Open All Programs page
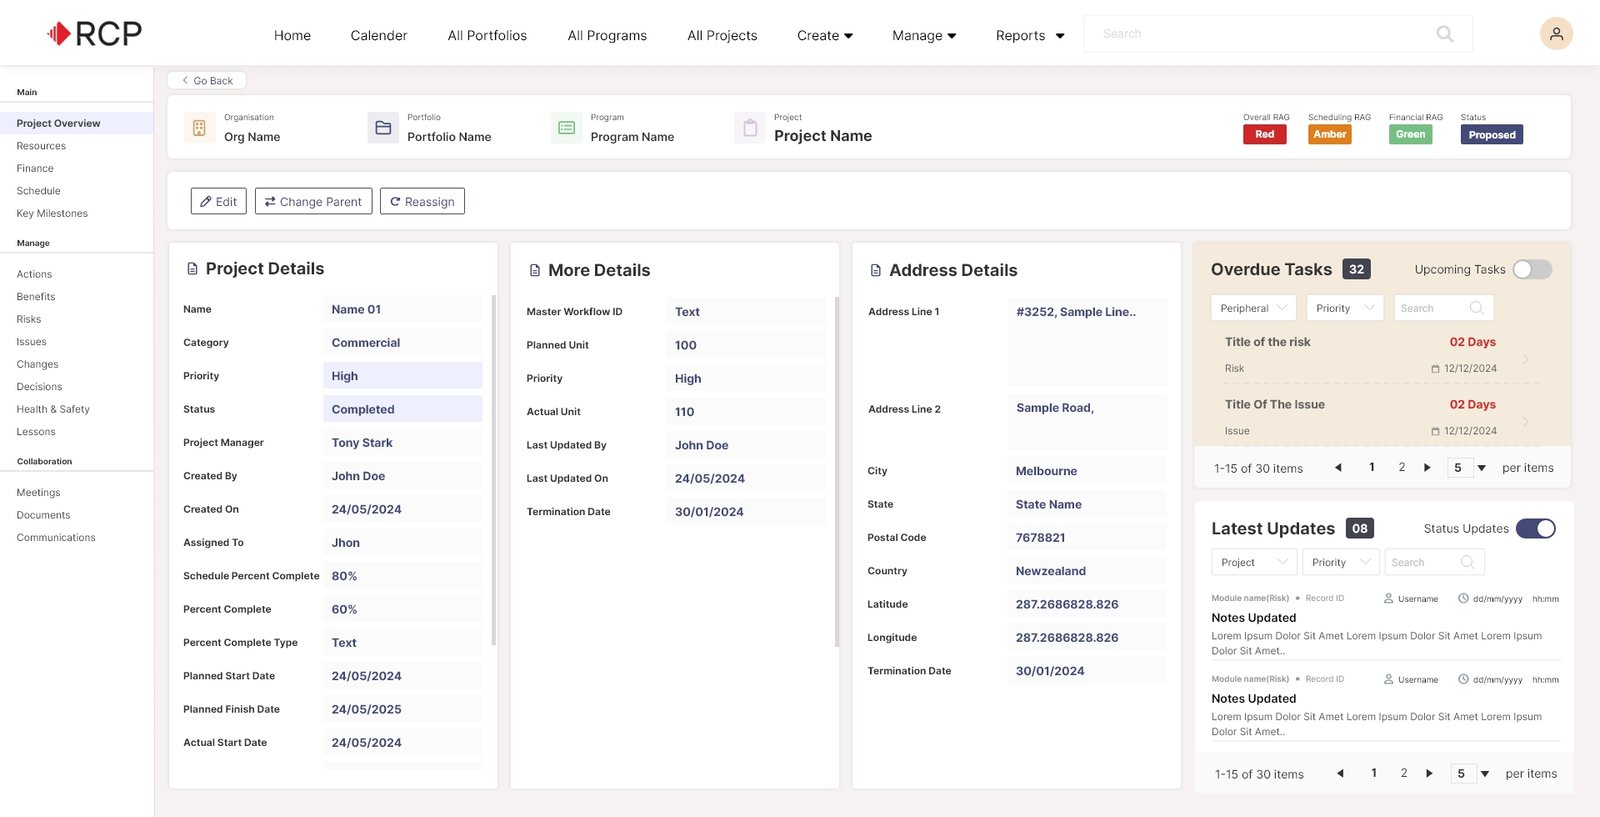Screen dimensions: 1600x817 607,35
